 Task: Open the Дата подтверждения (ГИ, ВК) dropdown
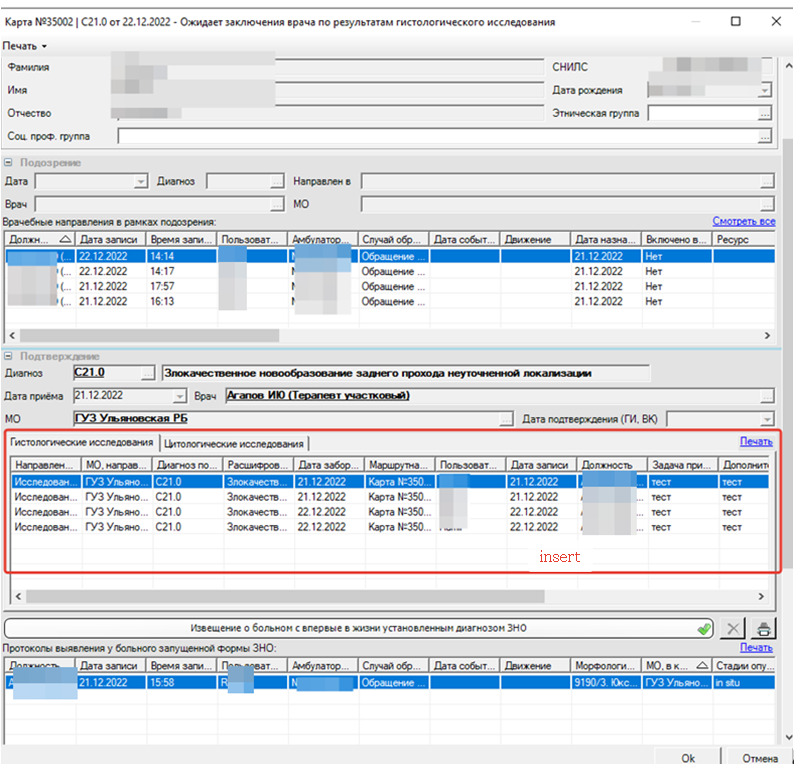[x=767, y=419]
